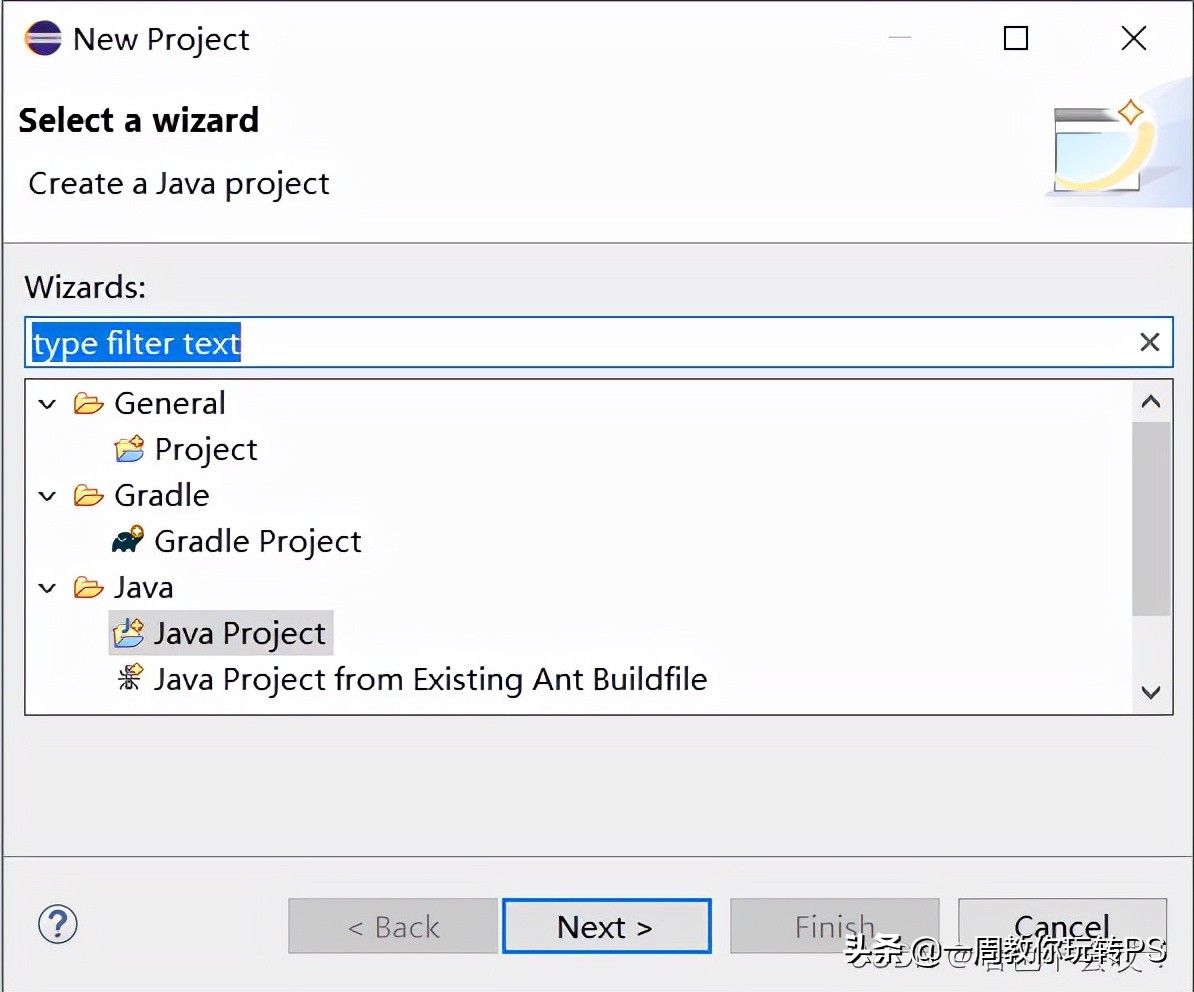
Task: Click the Eclipse logo in title bar
Action: [x=43, y=38]
